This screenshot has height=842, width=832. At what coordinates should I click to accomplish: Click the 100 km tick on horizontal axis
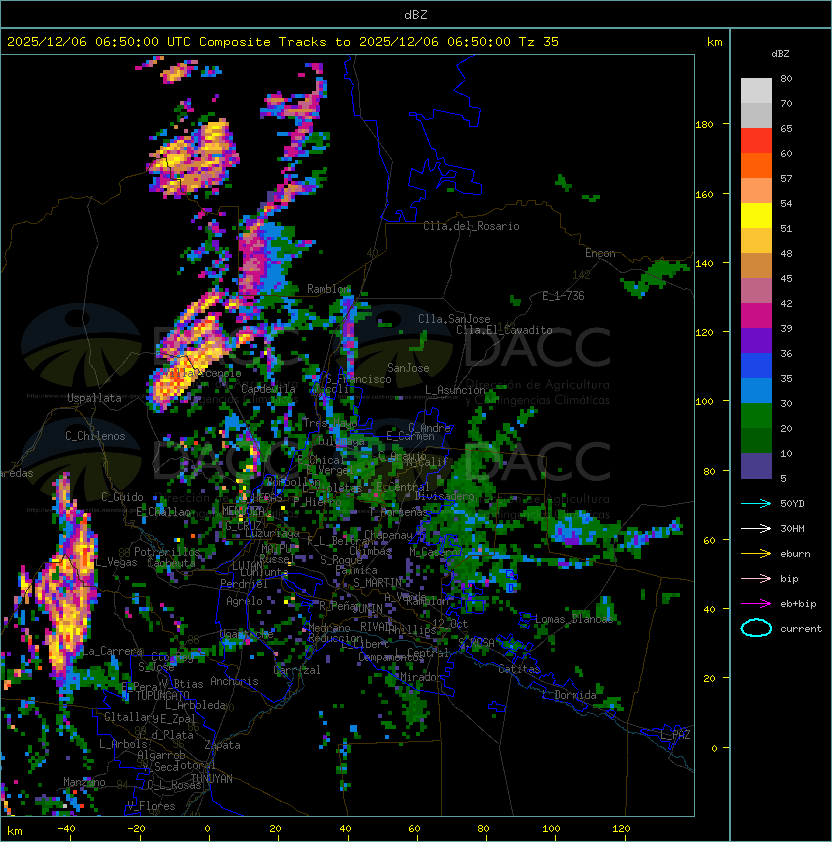(x=551, y=829)
